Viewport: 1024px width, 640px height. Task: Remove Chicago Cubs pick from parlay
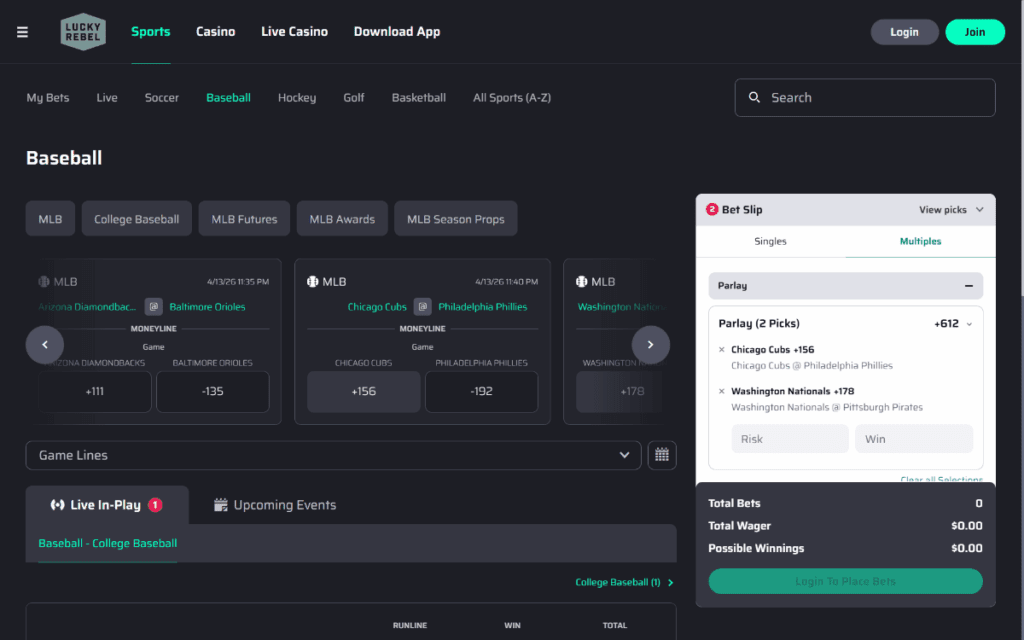pyautogui.click(x=722, y=349)
